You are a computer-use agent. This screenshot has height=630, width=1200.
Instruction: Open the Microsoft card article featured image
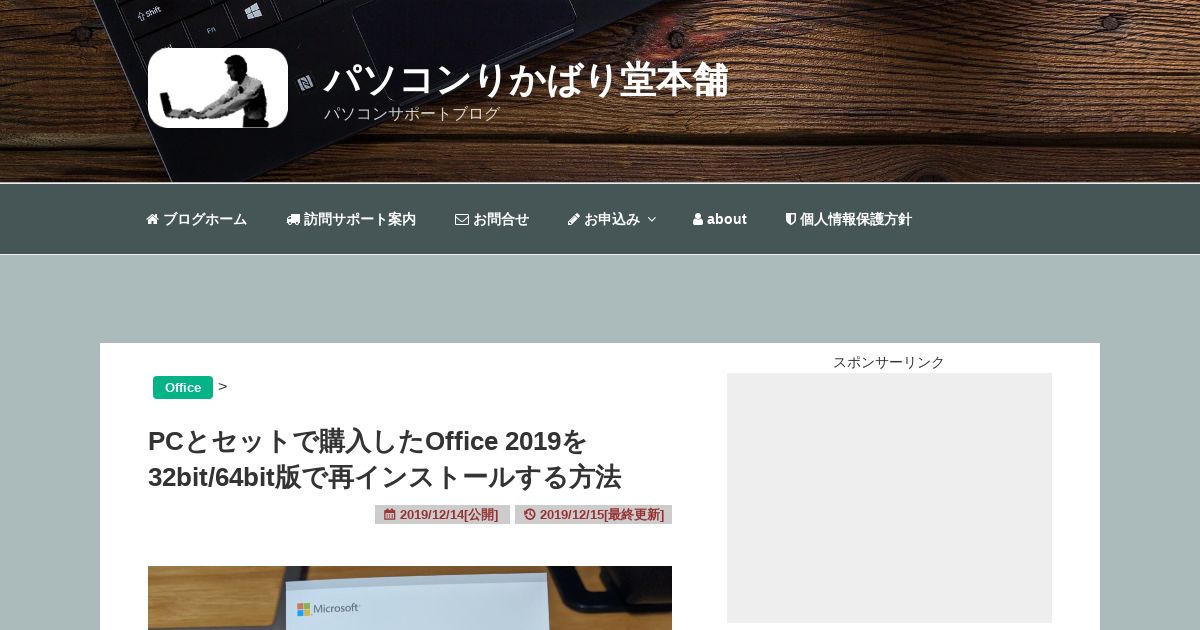coord(410,598)
